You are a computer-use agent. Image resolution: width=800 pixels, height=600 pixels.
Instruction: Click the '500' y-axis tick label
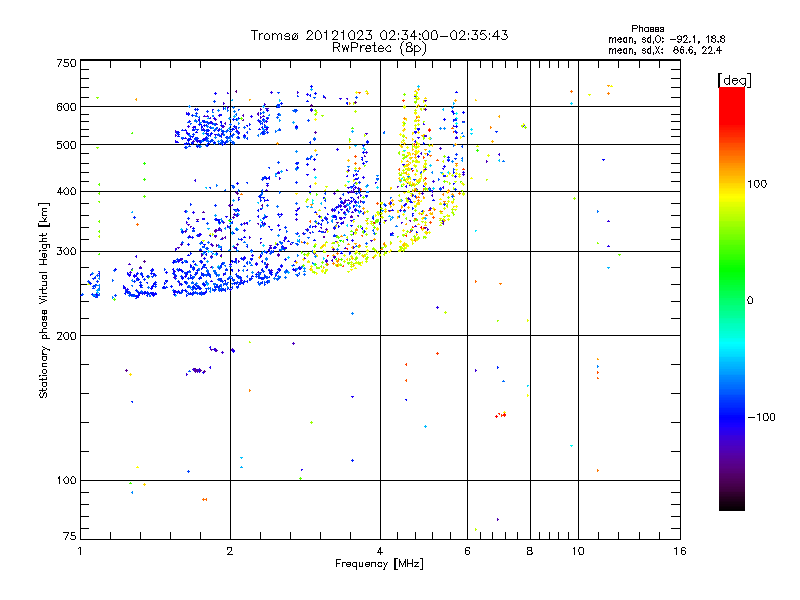coord(67,145)
